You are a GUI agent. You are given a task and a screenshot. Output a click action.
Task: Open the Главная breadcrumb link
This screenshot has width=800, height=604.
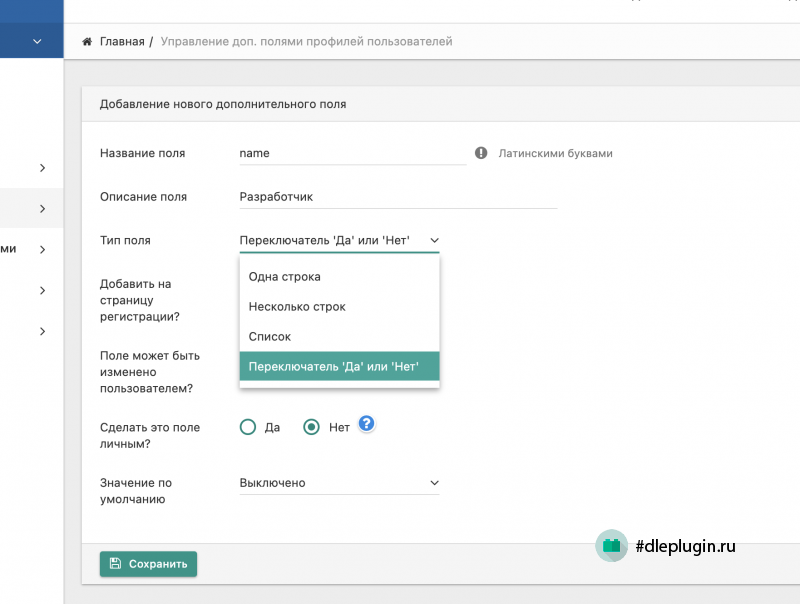[122, 41]
